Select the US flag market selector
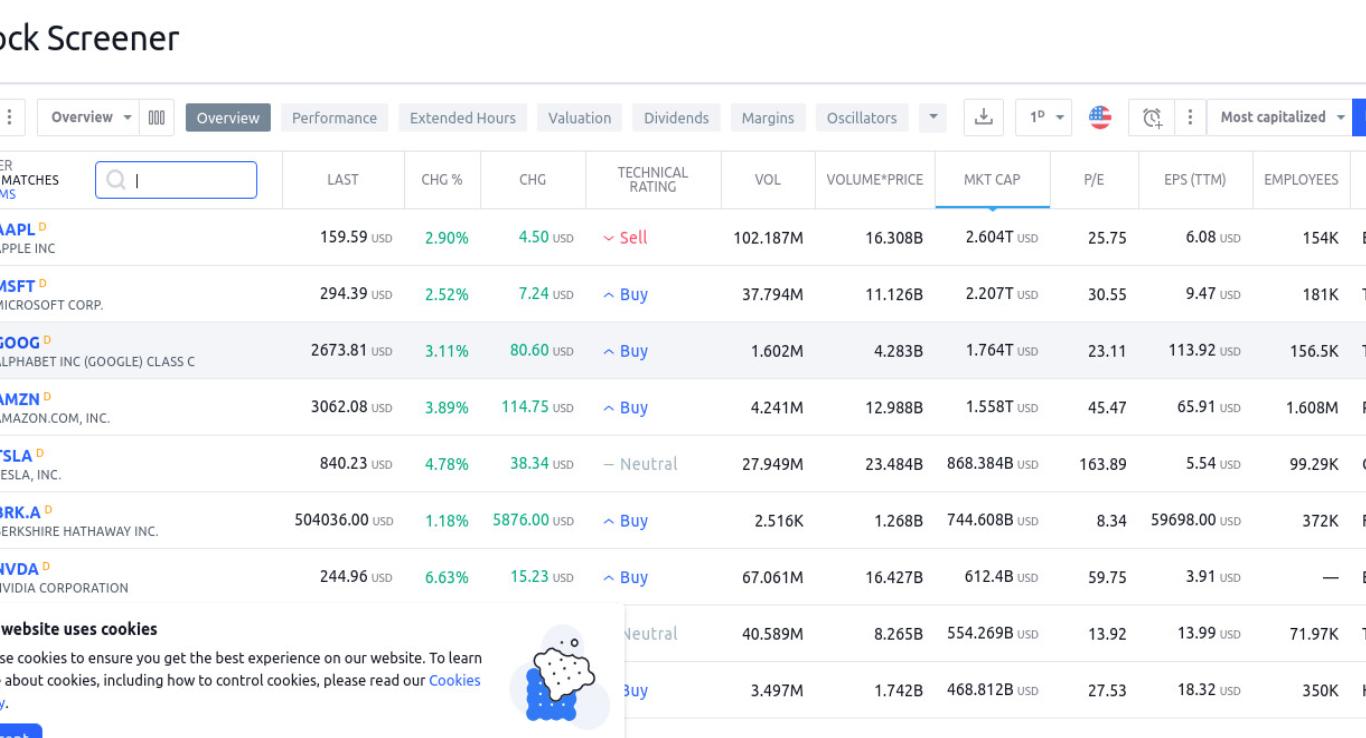 pyautogui.click(x=1100, y=117)
